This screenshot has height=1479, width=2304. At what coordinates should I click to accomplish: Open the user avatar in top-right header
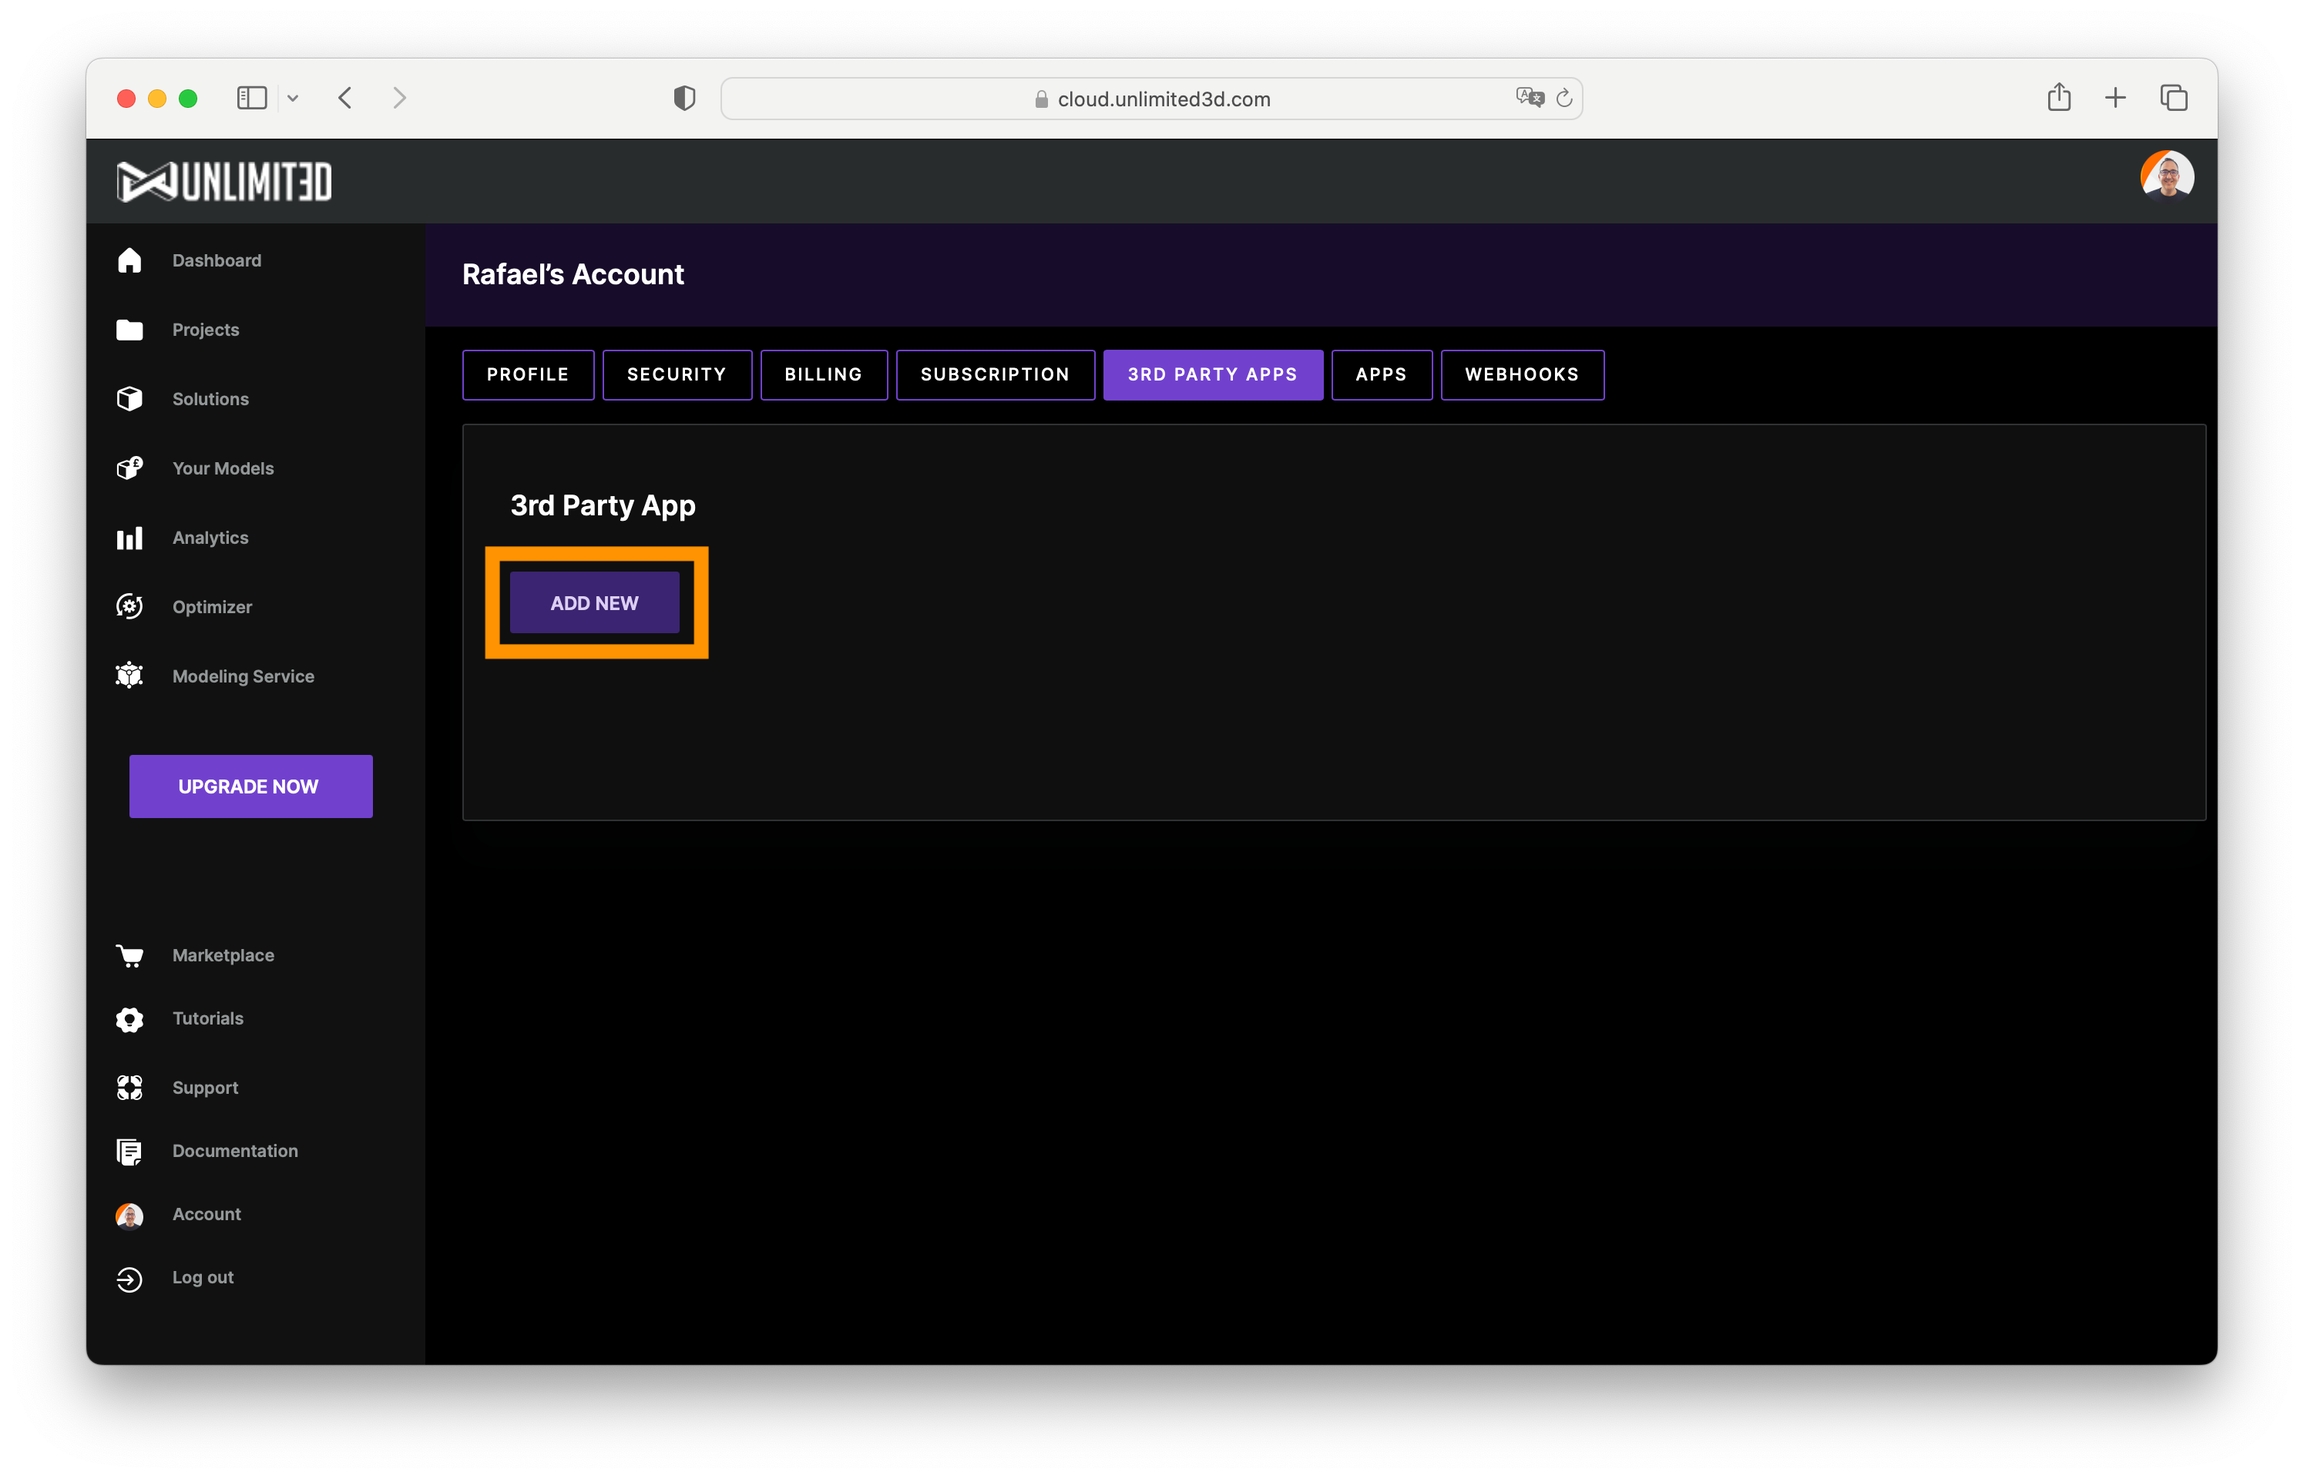click(2166, 178)
